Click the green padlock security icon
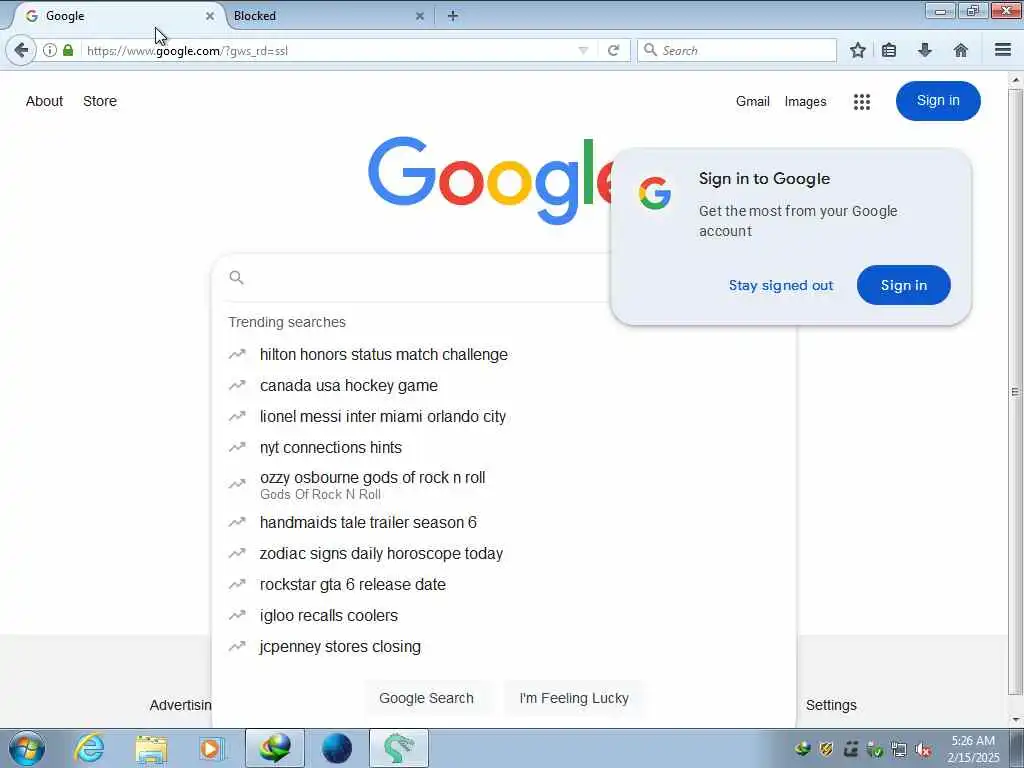 (x=68, y=50)
